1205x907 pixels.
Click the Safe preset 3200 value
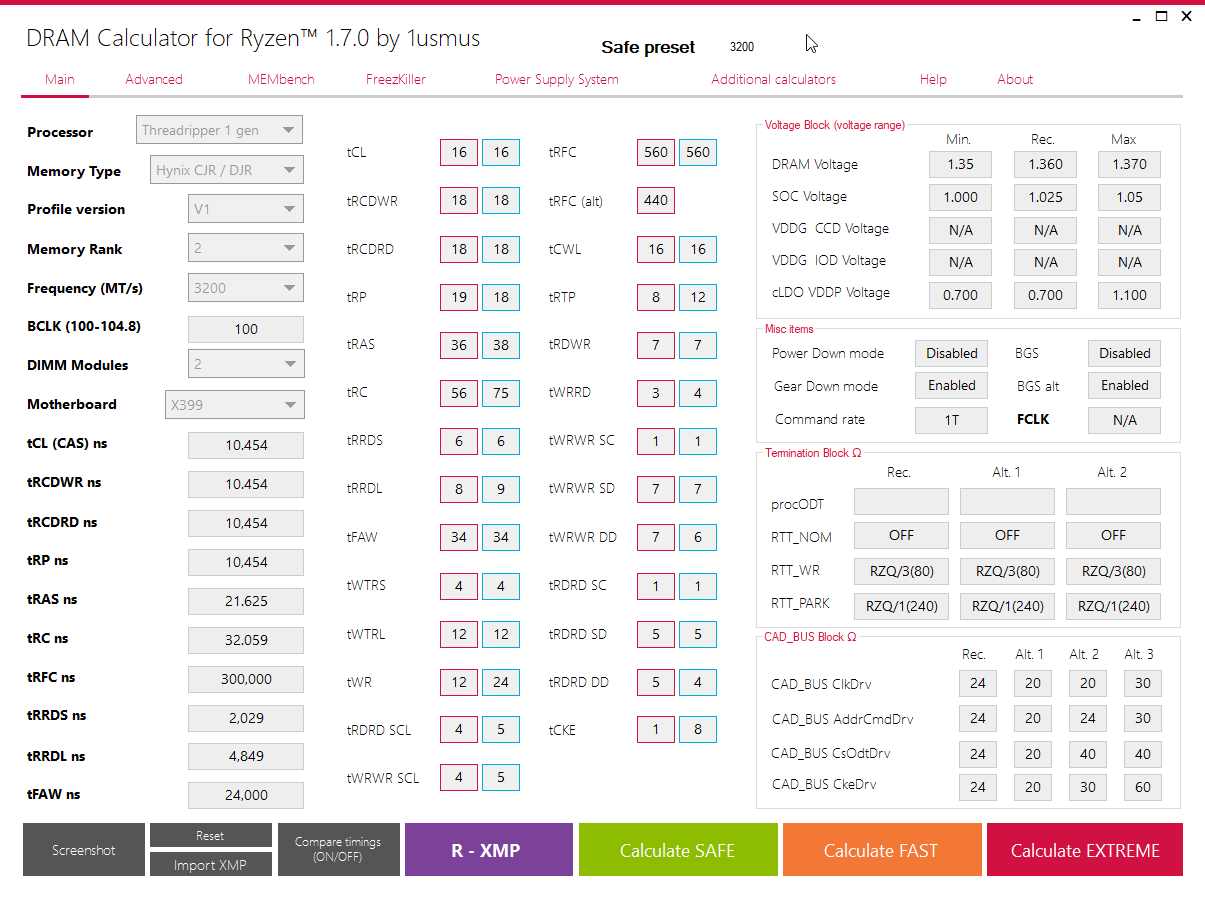[x=742, y=47]
